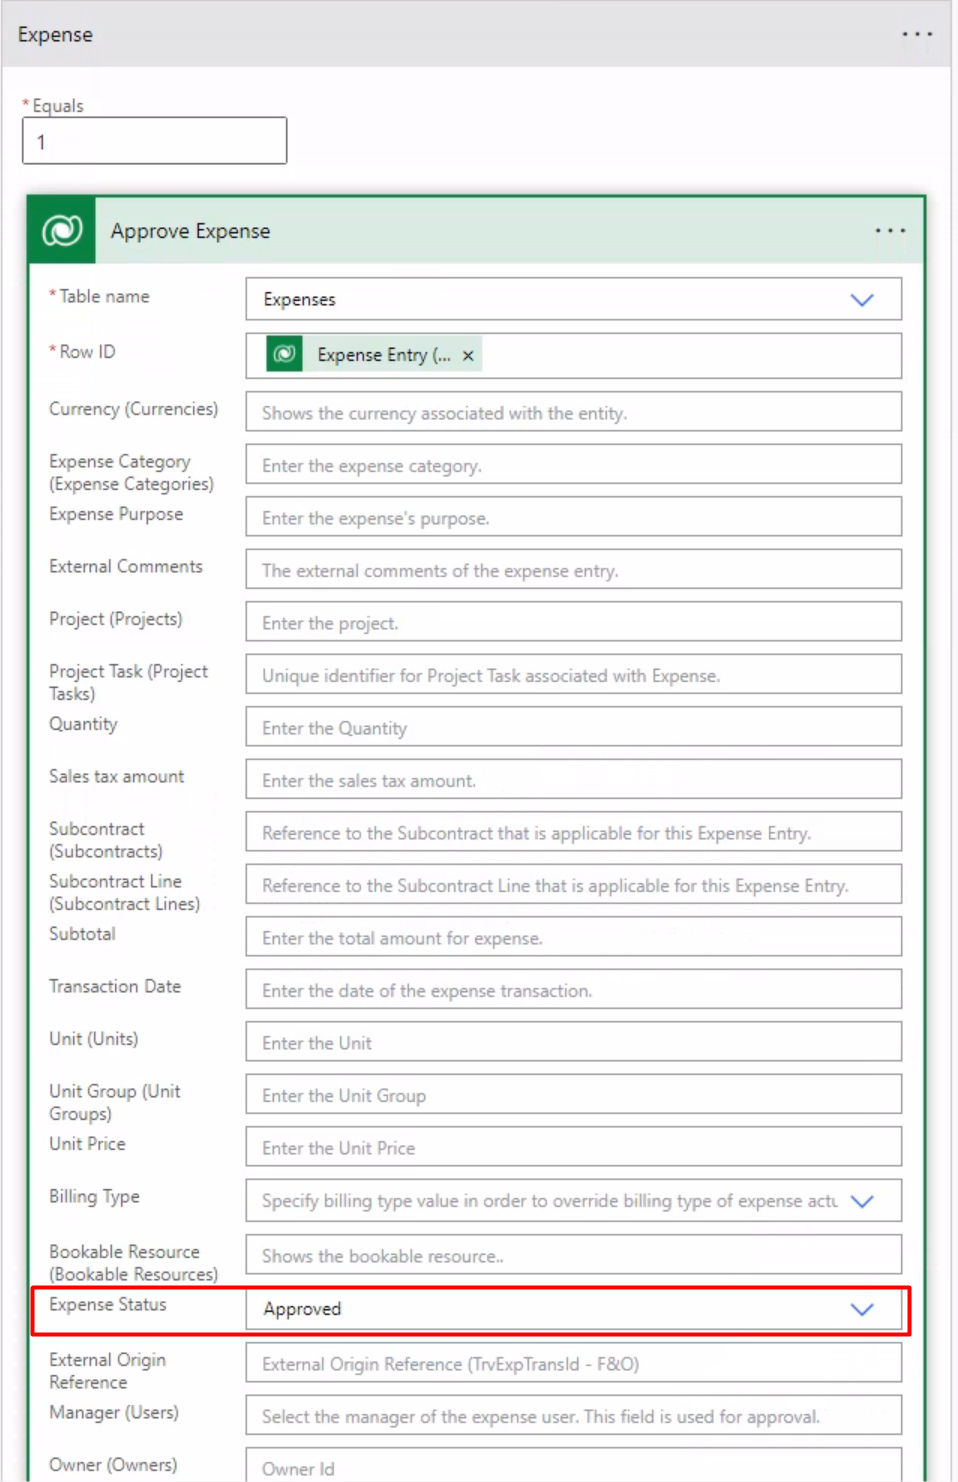Click the Expense Category input field
Viewport: 958px width, 1482px height.
point(574,465)
